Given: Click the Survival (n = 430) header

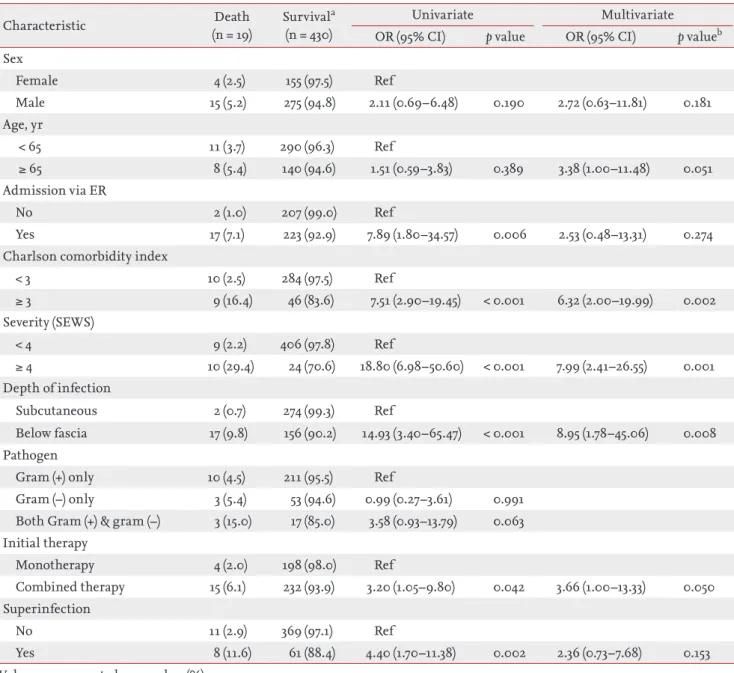Looking at the screenshot, I should pyautogui.click(x=309, y=26).
